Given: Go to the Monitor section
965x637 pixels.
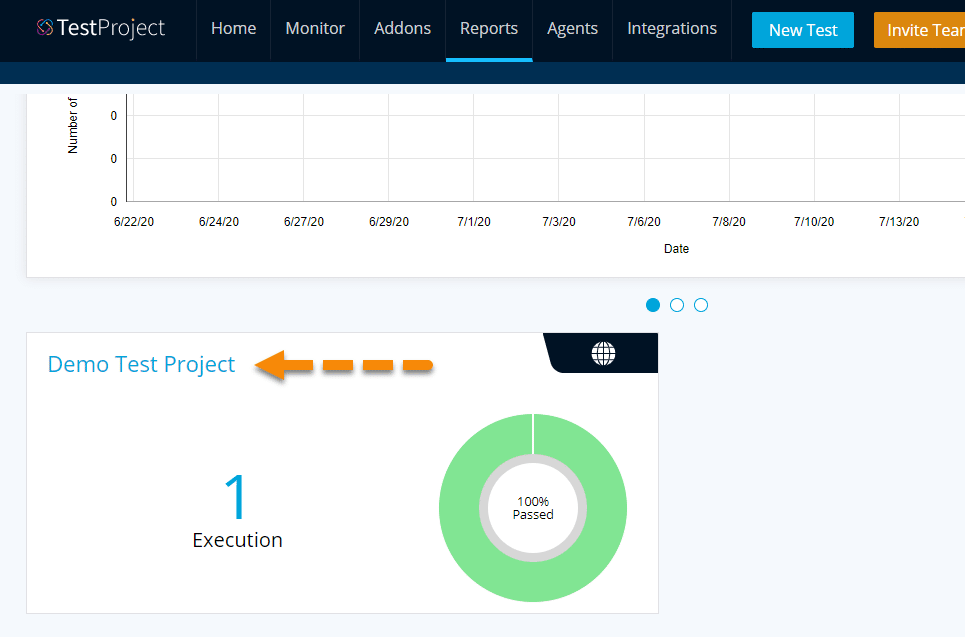Looking at the screenshot, I should [315, 29].
